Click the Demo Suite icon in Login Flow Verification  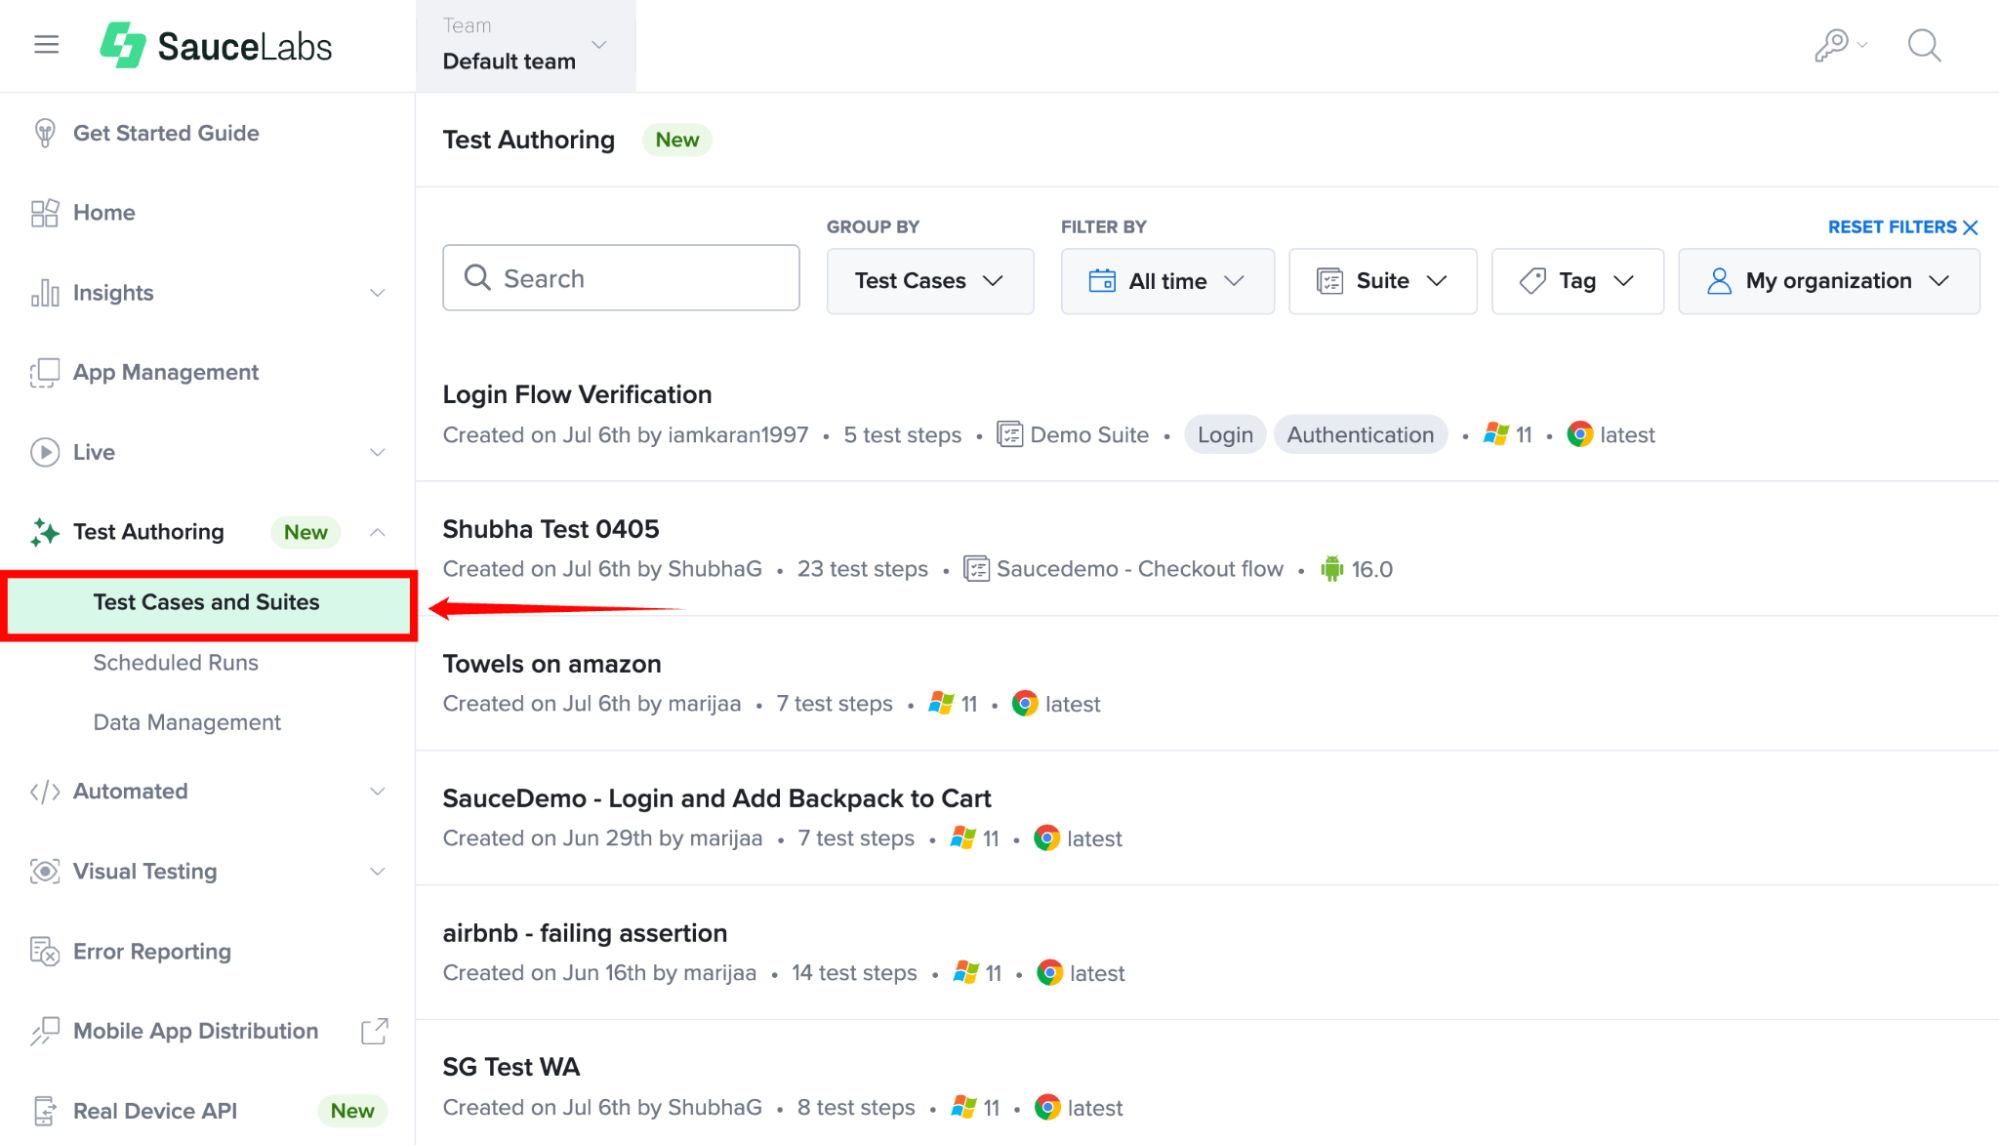pos(1010,435)
